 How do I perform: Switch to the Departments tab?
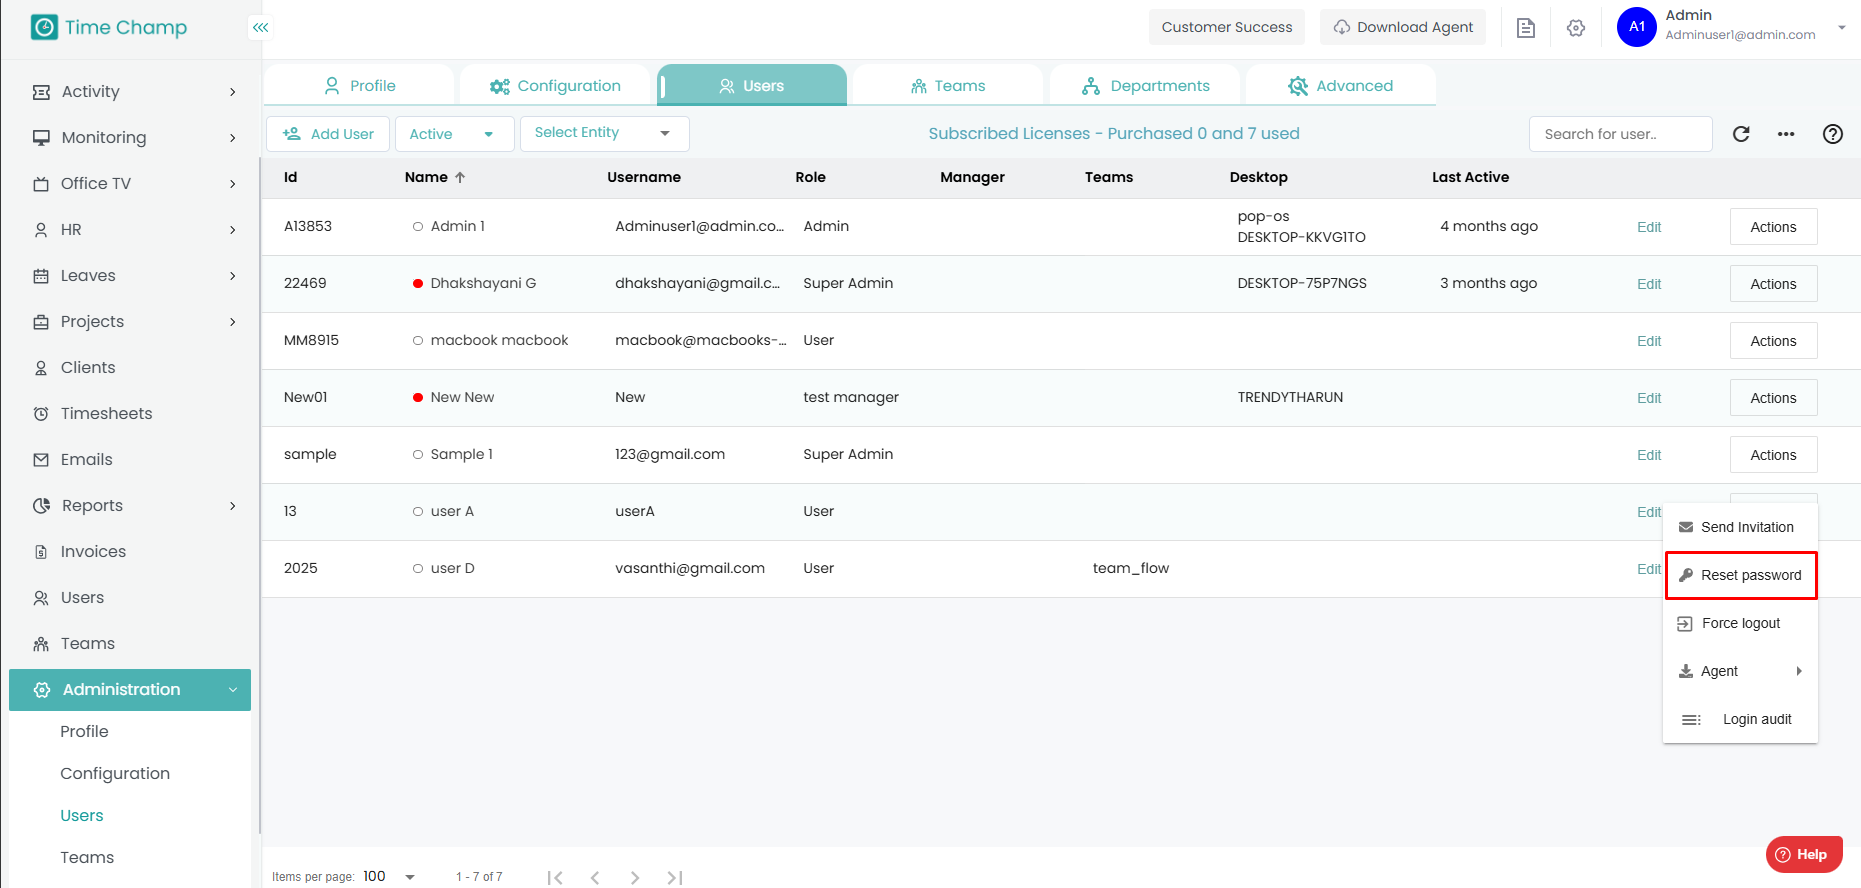pos(1145,86)
